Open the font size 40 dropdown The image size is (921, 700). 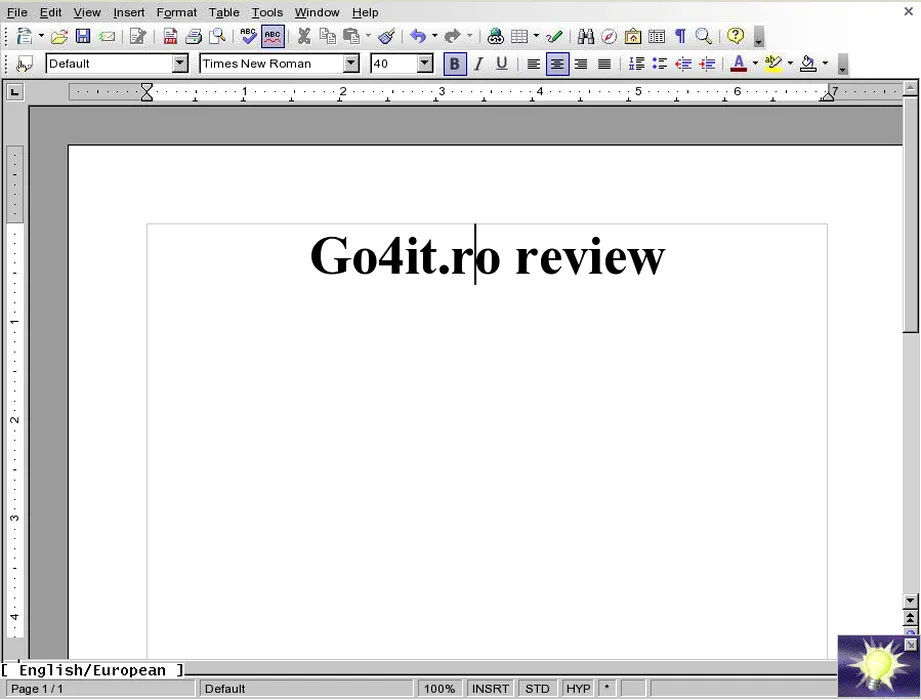[x=425, y=64]
